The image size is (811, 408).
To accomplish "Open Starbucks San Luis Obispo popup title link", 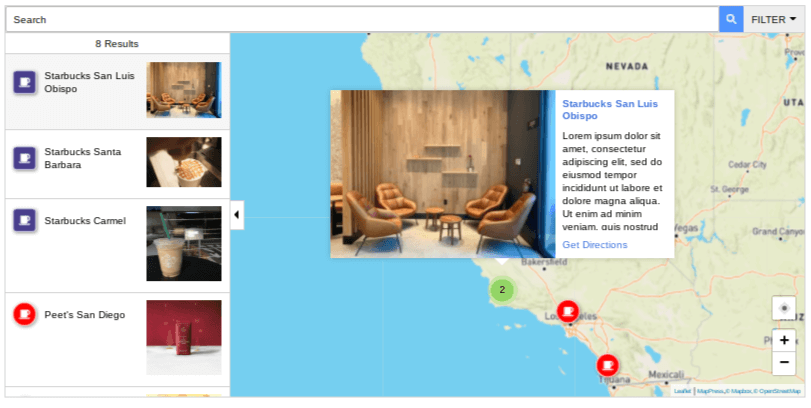I will click(x=610, y=110).
